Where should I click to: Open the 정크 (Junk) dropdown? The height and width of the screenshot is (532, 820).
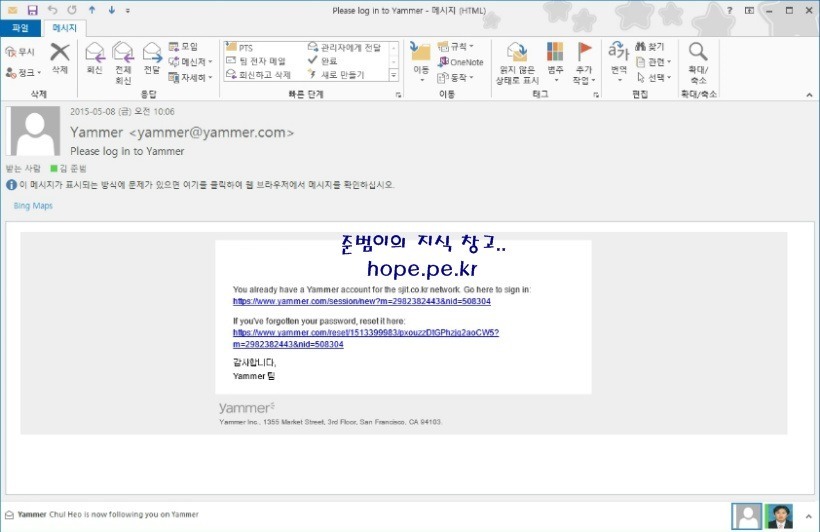(x=23, y=72)
